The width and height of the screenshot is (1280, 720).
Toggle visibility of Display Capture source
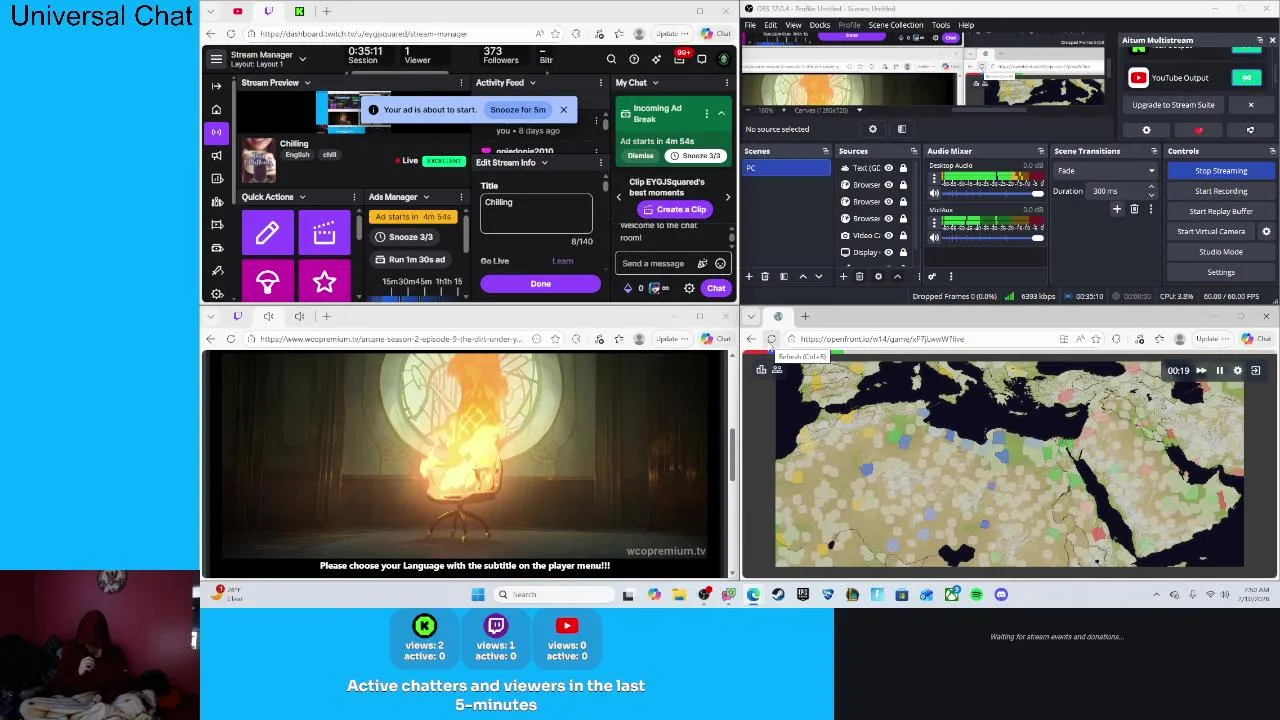888,252
